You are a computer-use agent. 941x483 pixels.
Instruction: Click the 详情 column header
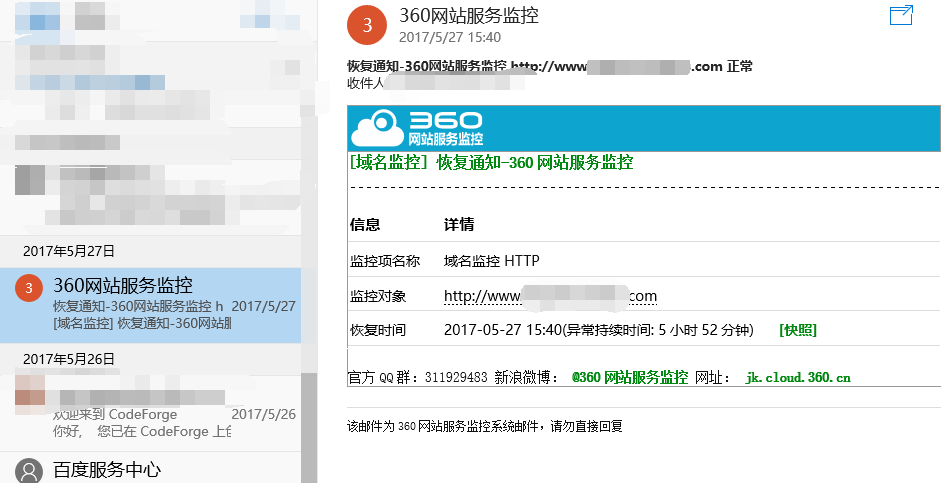tap(459, 225)
